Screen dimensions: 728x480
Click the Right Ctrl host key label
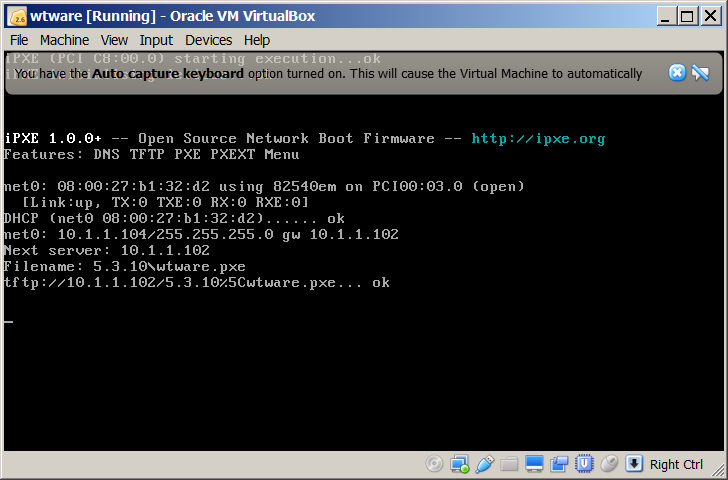click(677, 464)
